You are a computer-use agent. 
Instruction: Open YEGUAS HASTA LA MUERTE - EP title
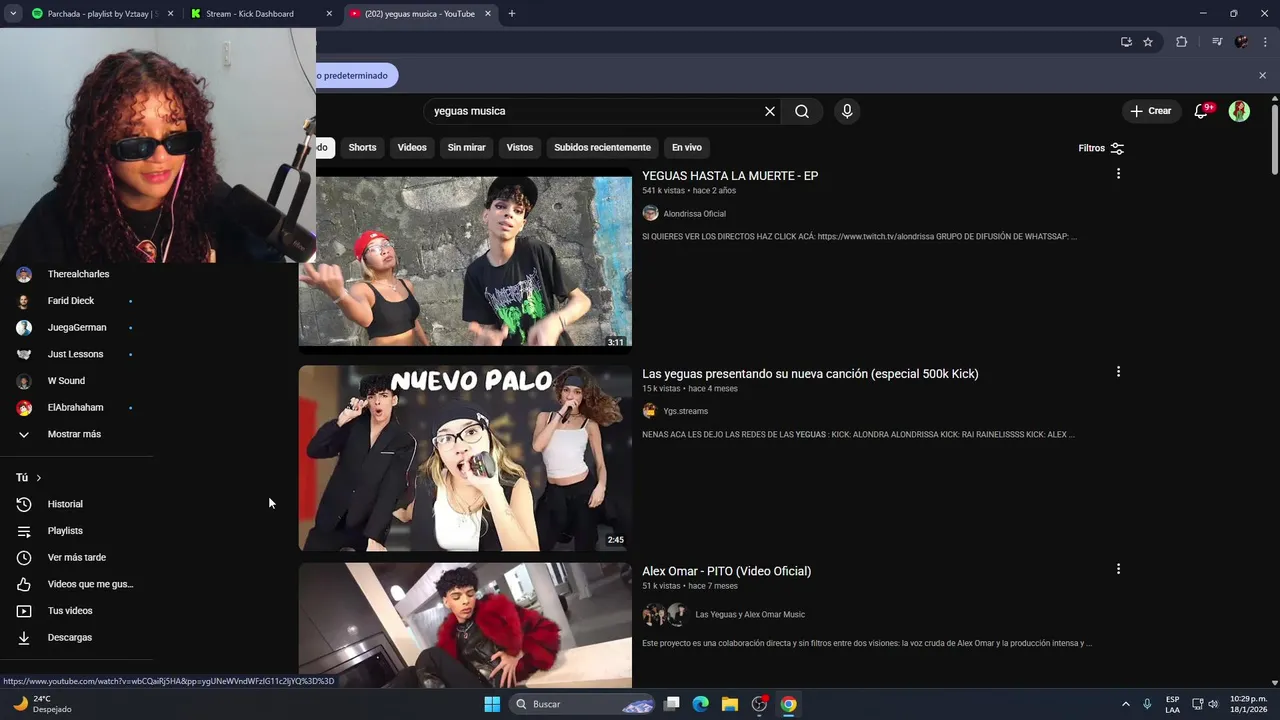730,176
